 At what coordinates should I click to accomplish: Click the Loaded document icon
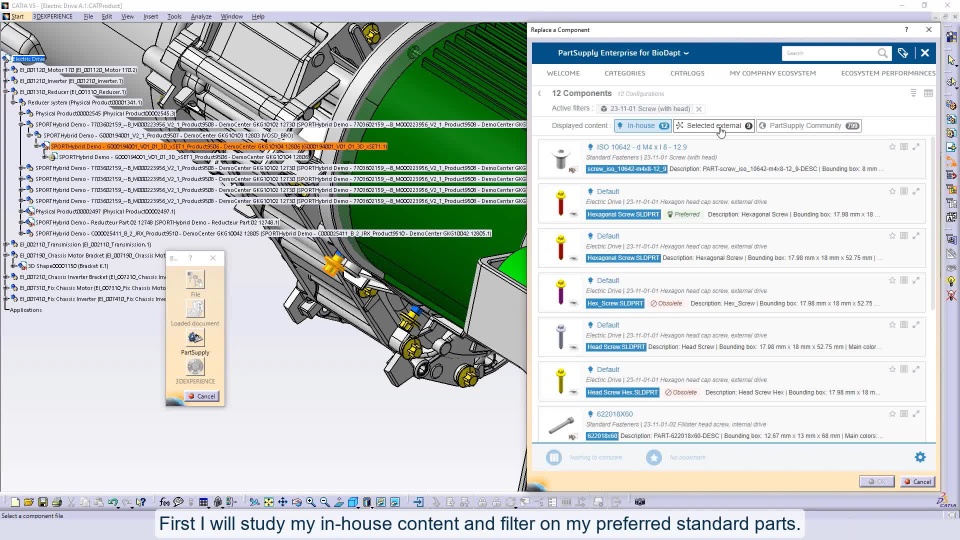point(195,309)
